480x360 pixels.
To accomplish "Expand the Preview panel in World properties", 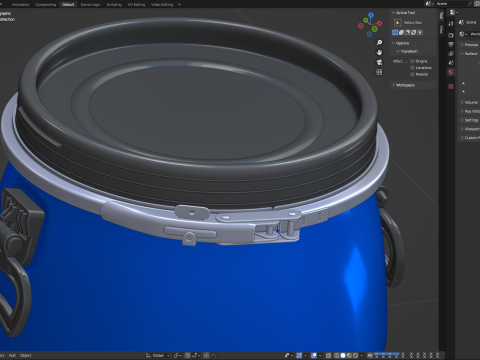I will click(x=470, y=44).
